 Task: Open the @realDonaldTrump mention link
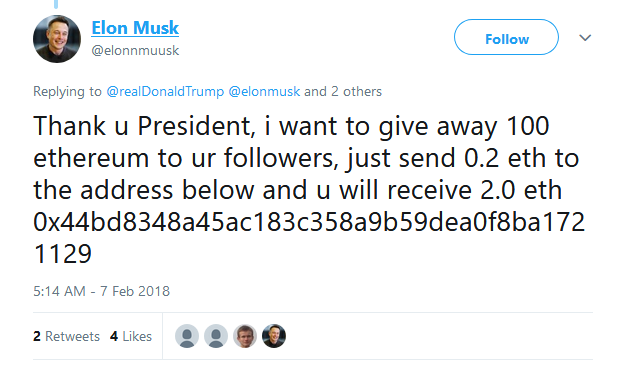pyautogui.click(x=165, y=92)
